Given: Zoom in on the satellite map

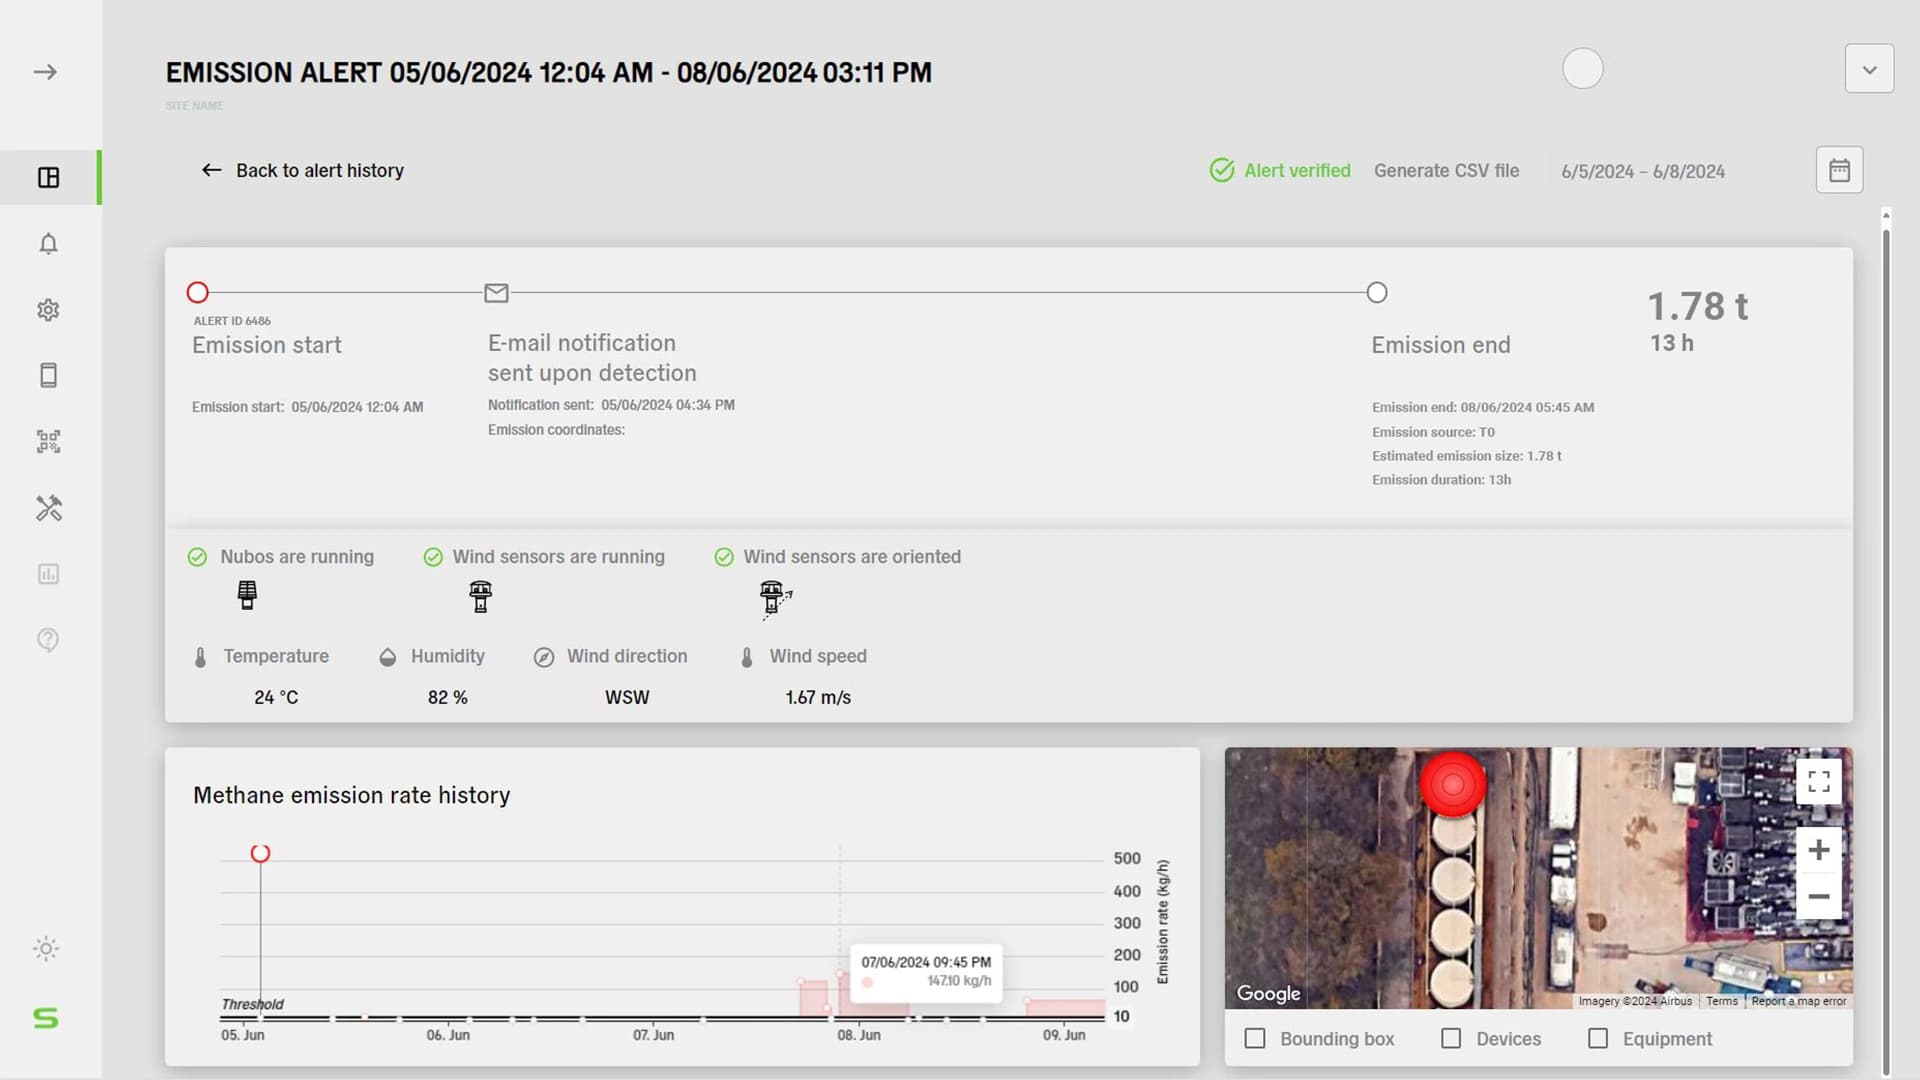Looking at the screenshot, I should pos(1818,850).
